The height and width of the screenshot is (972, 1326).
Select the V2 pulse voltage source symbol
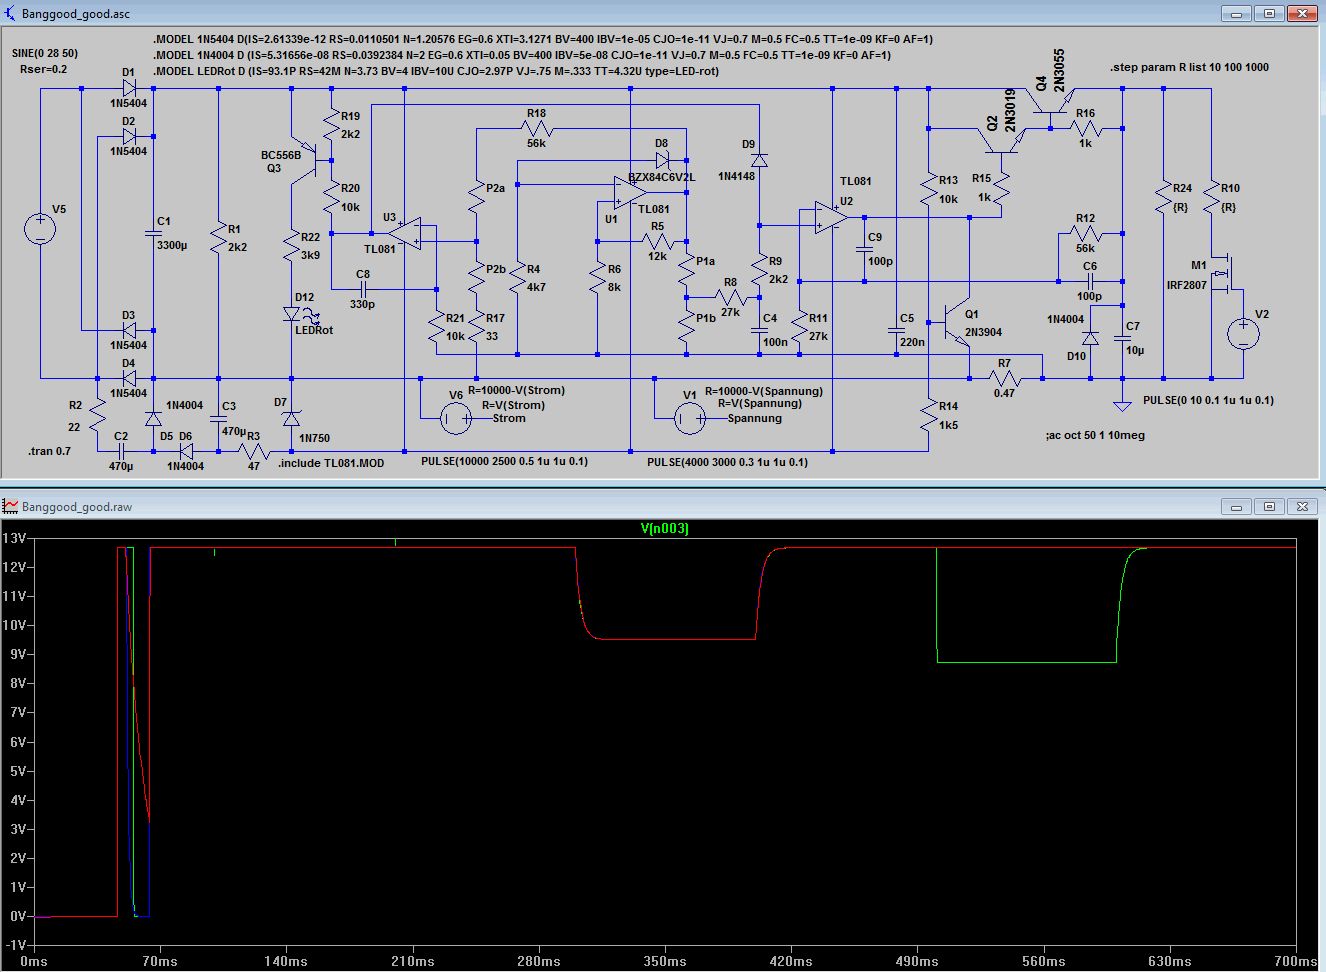click(x=1243, y=333)
